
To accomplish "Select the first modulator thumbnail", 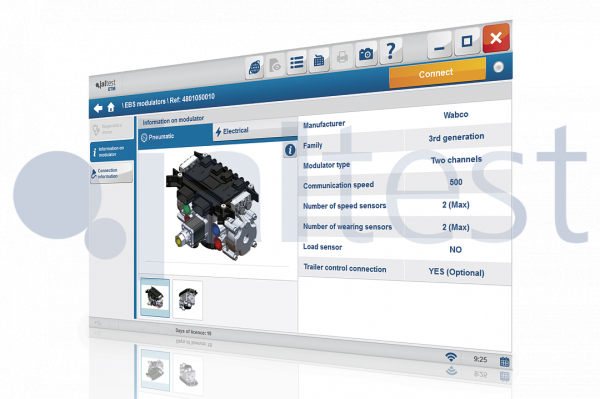I will (x=155, y=298).
